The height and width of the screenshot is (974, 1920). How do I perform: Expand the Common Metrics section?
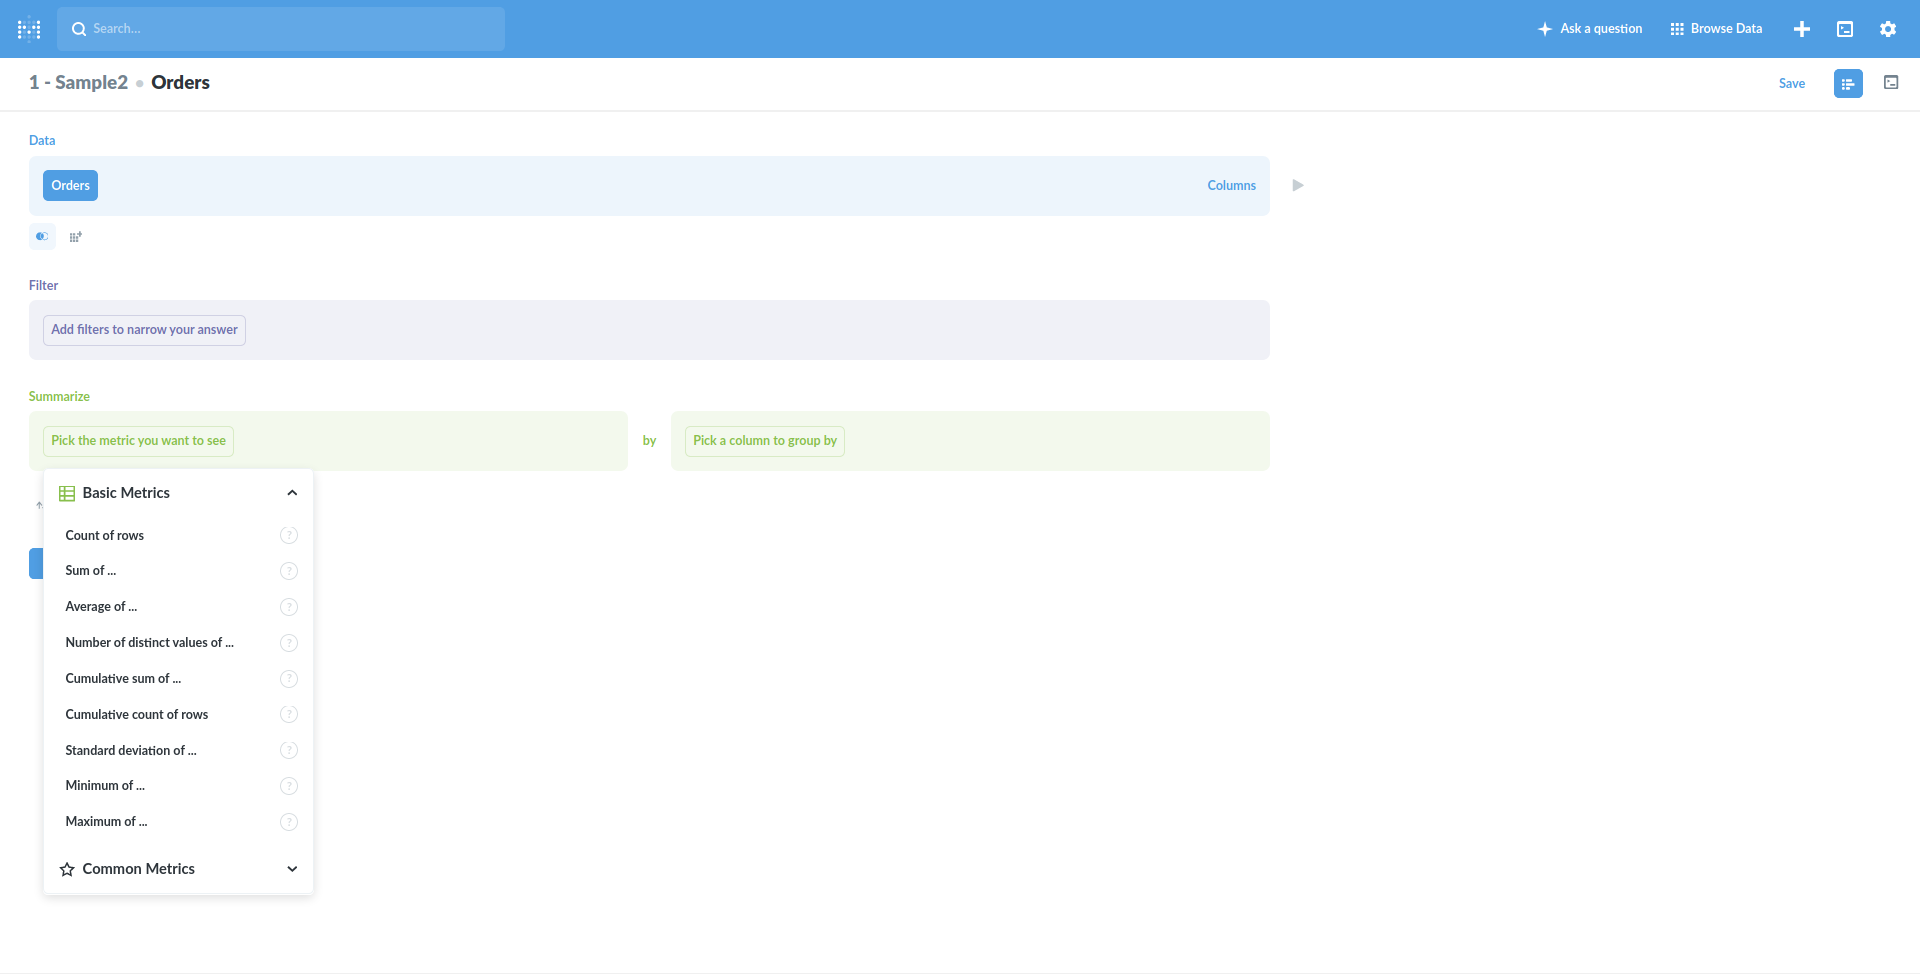(292, 868)
